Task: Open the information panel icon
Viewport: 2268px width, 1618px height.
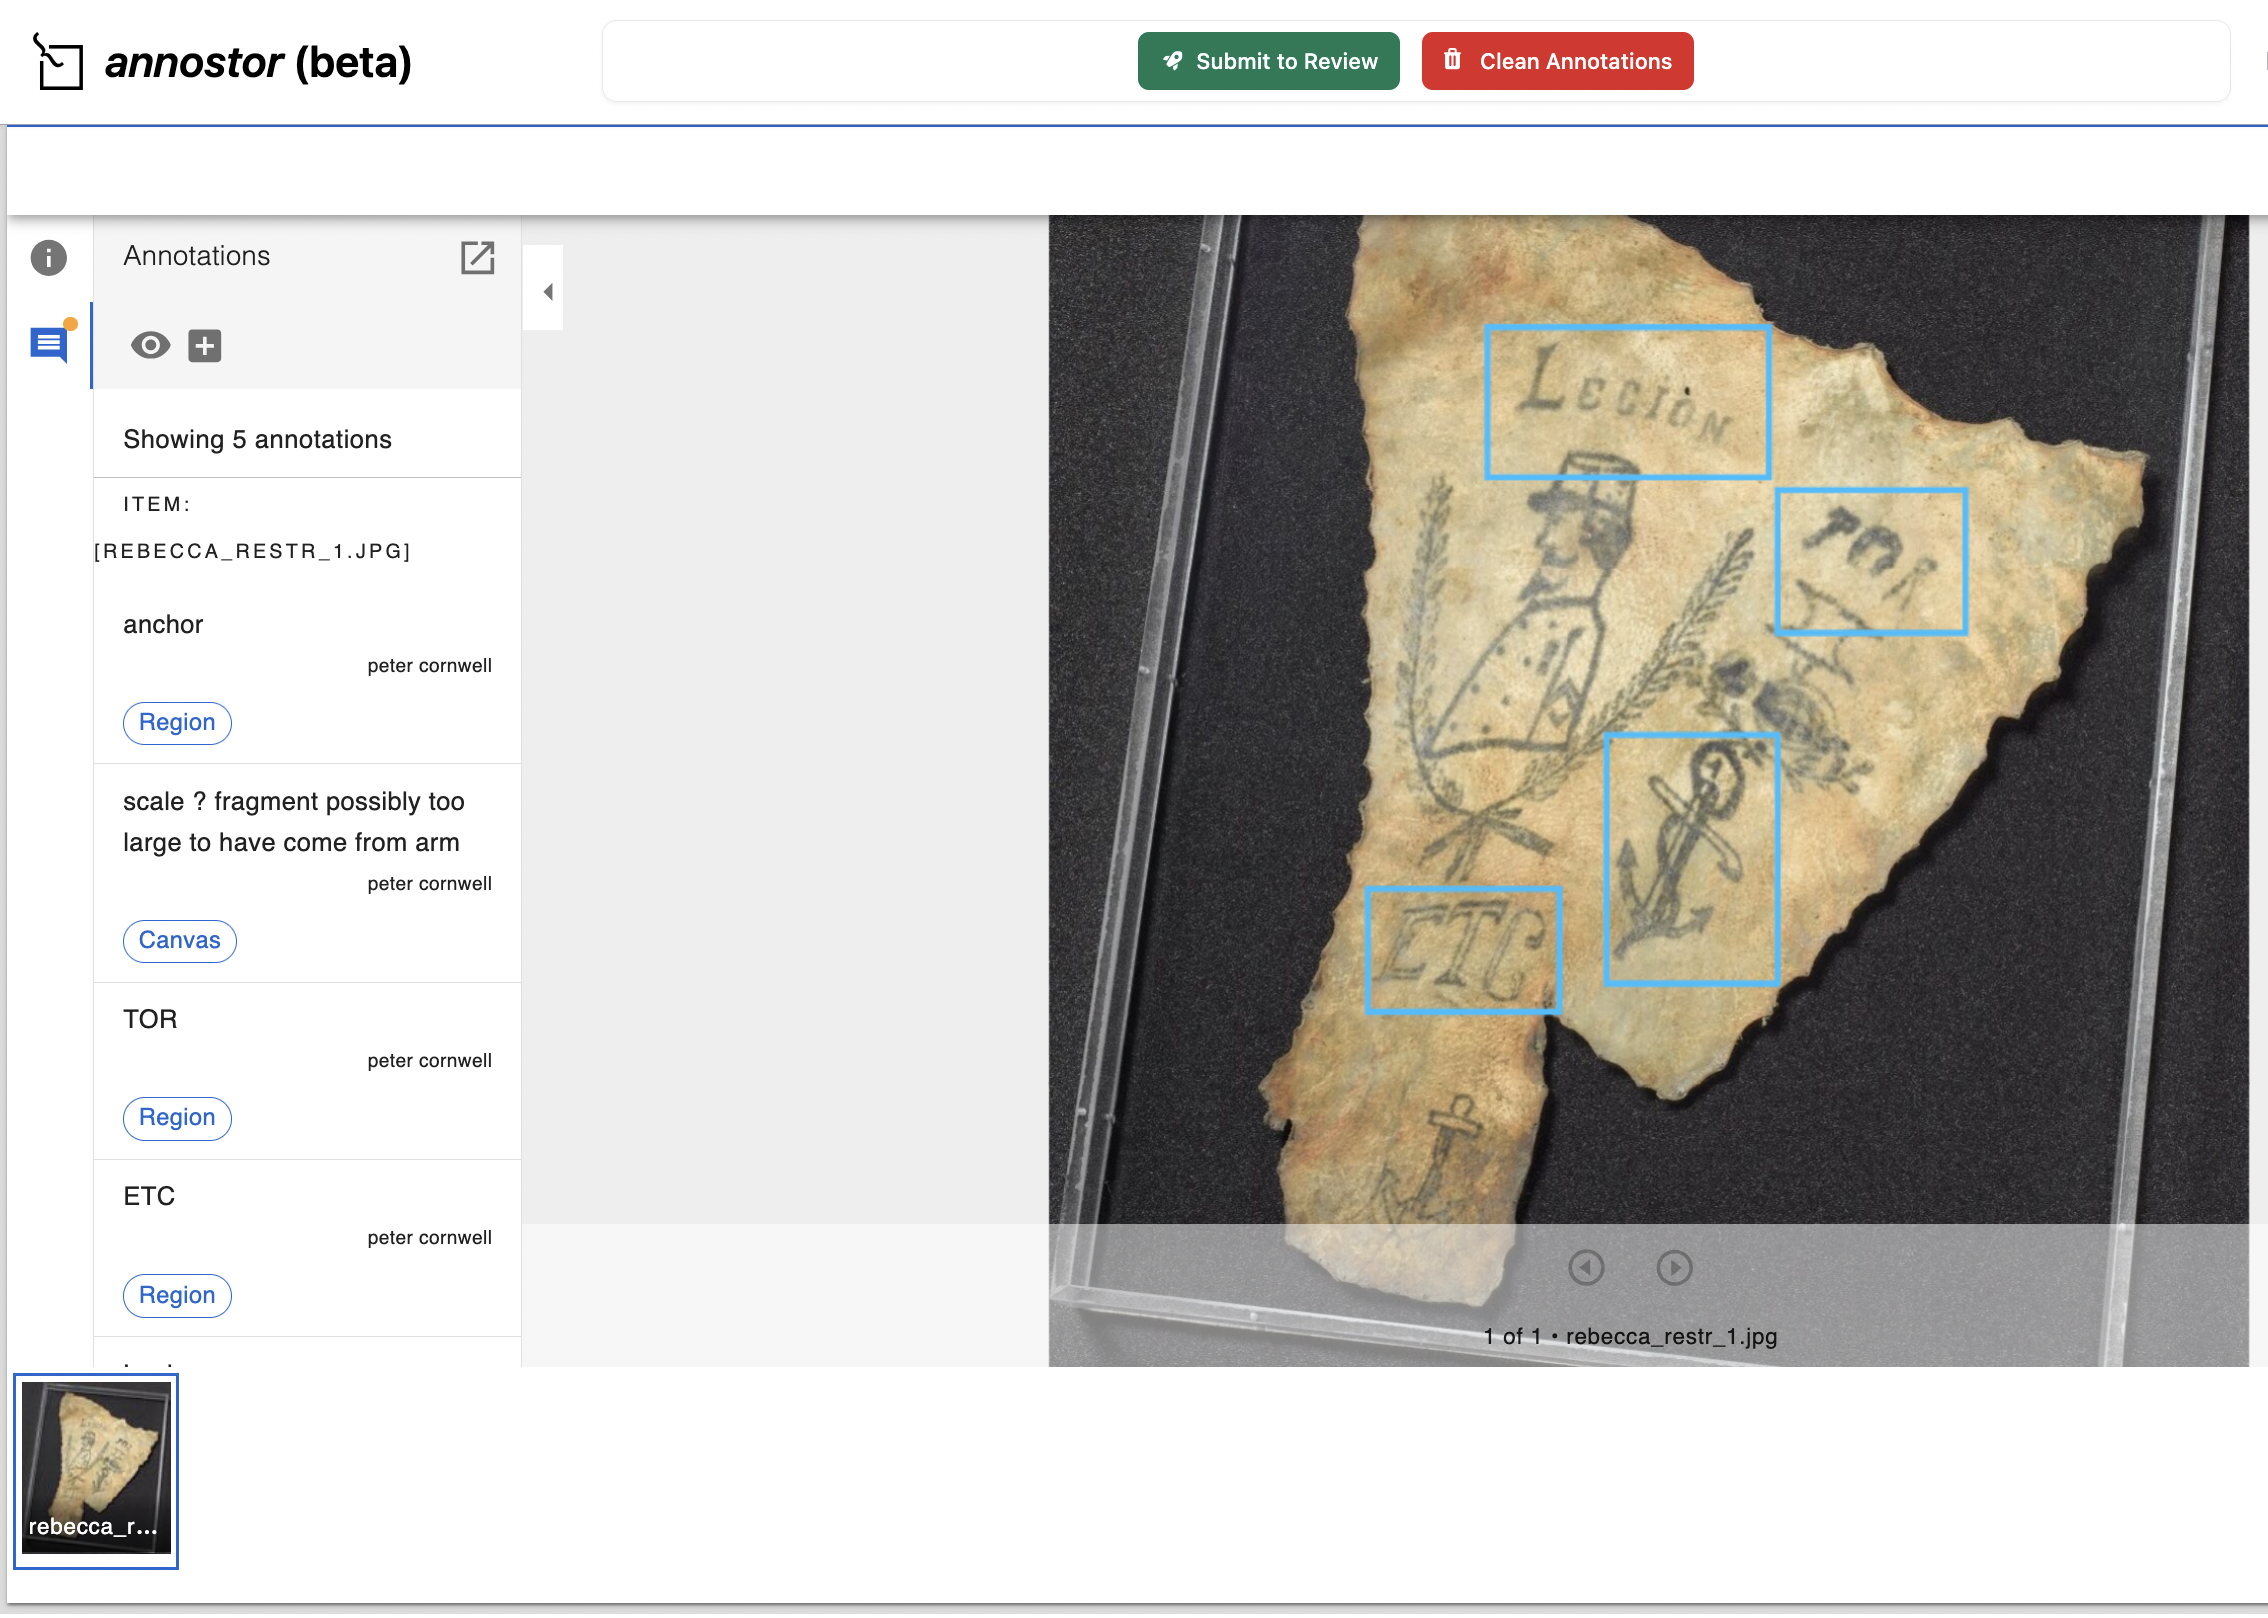Action: (x=48, y=258)
